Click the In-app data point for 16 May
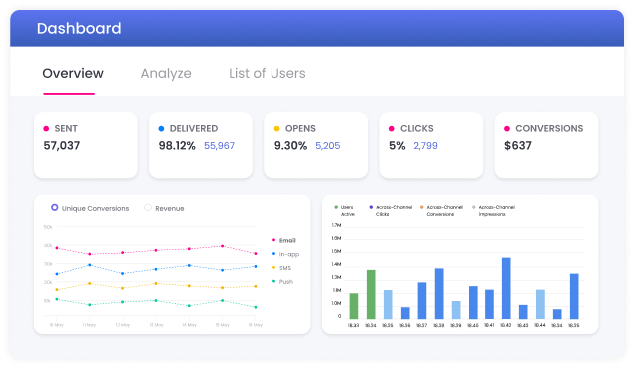 point(256,266)
